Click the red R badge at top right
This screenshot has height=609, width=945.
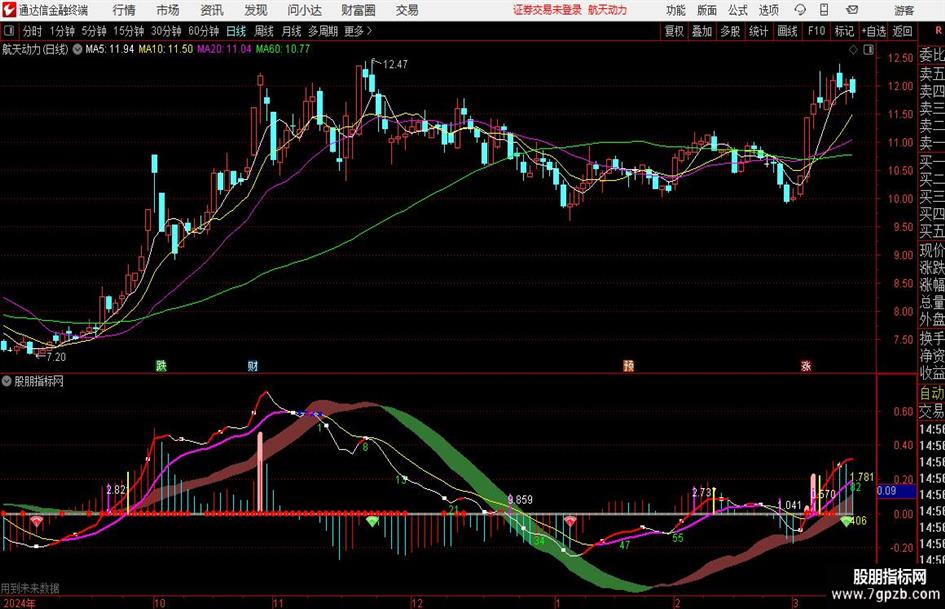pyautogui.click(x=938, y=30)
